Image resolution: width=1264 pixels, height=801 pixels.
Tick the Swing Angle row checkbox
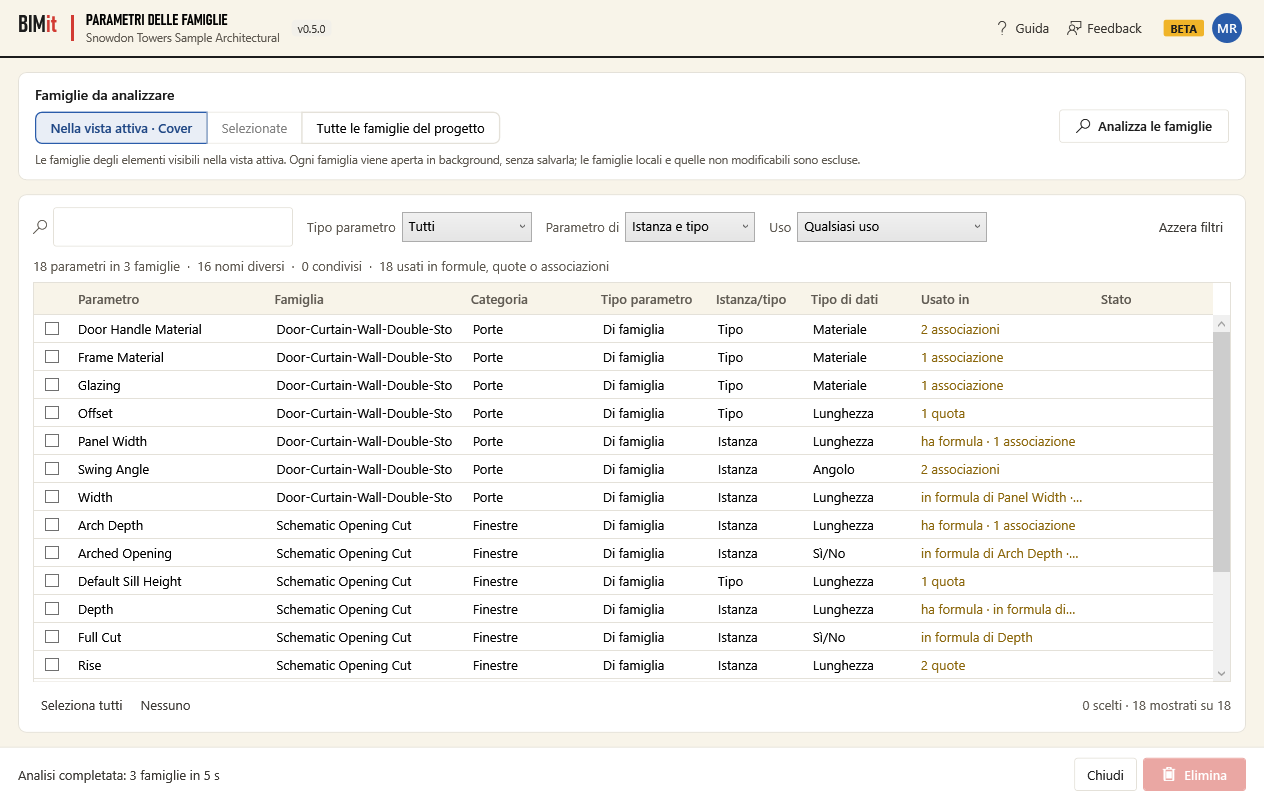pyautogui.click(x=52, y=468)
